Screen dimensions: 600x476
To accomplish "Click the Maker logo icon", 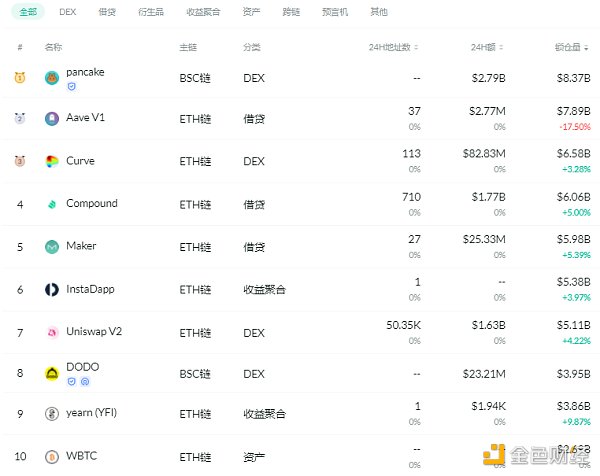I will (x=52, y=246).
